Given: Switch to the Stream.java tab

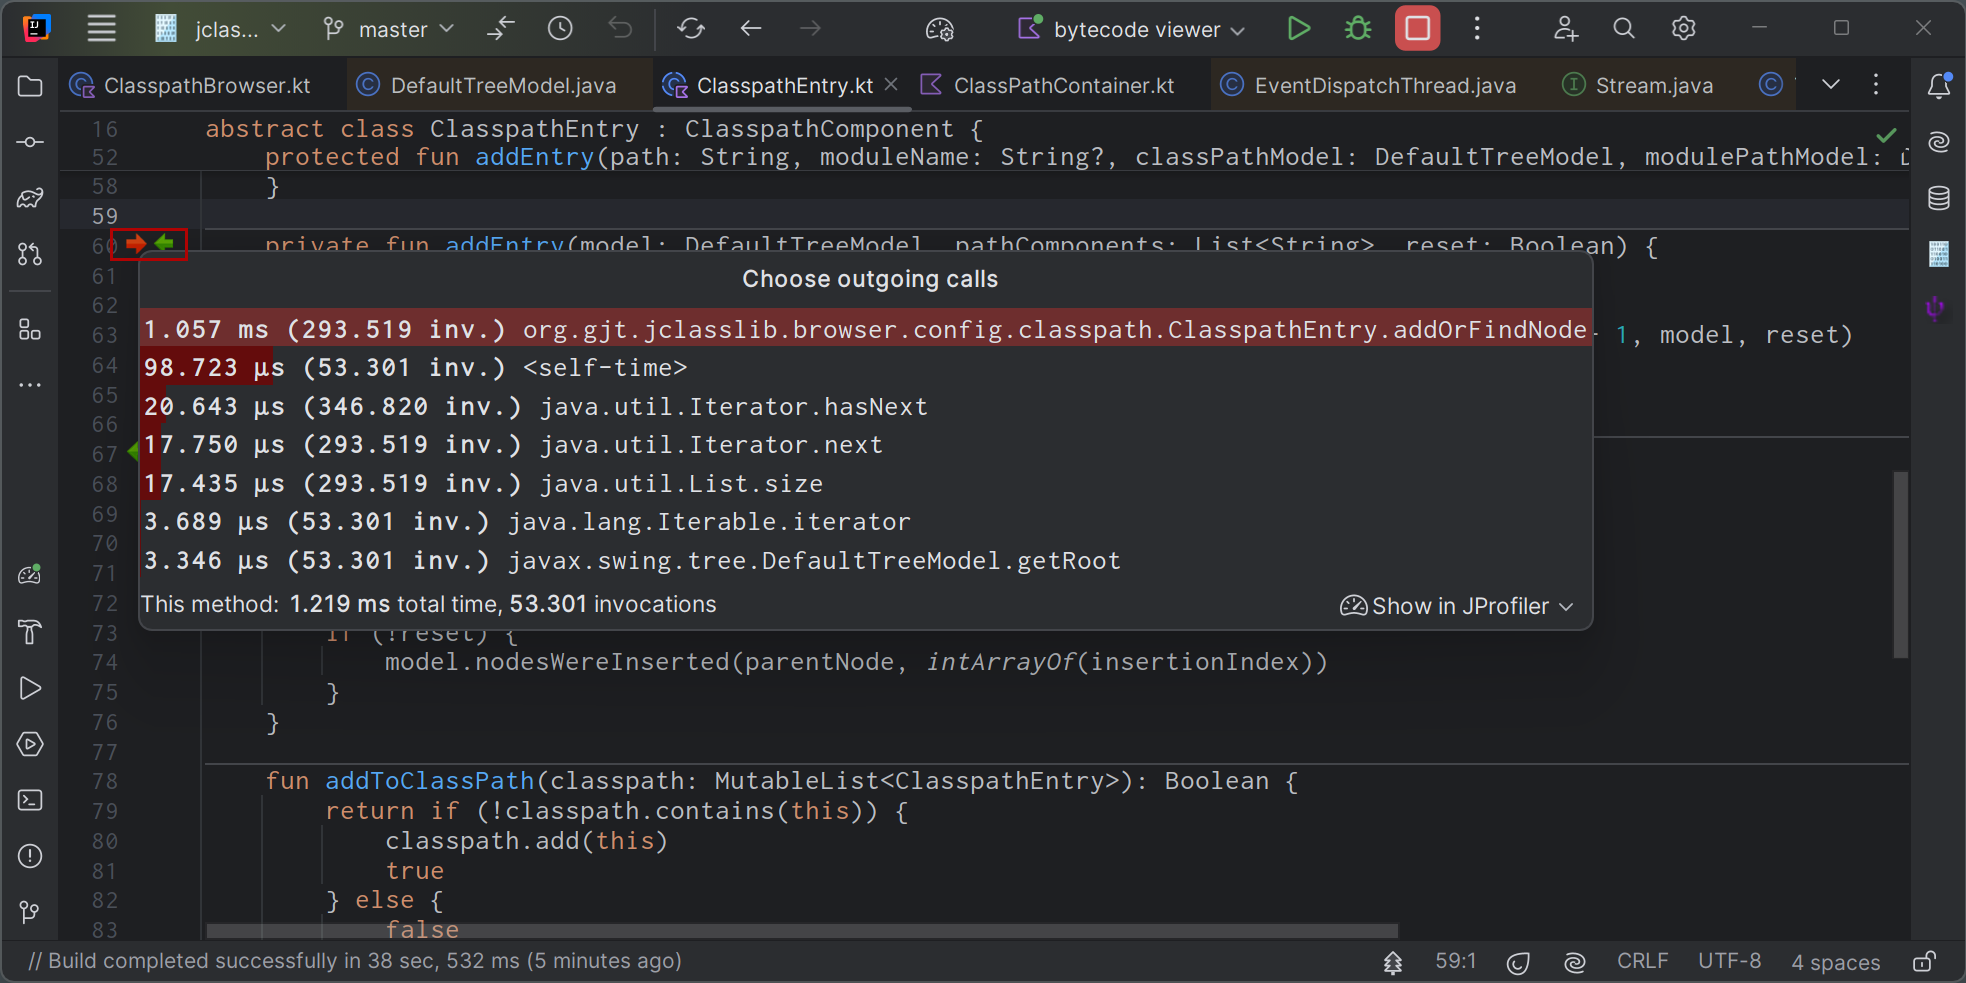Looking at the screenshot, I should tap(1638, 85).
